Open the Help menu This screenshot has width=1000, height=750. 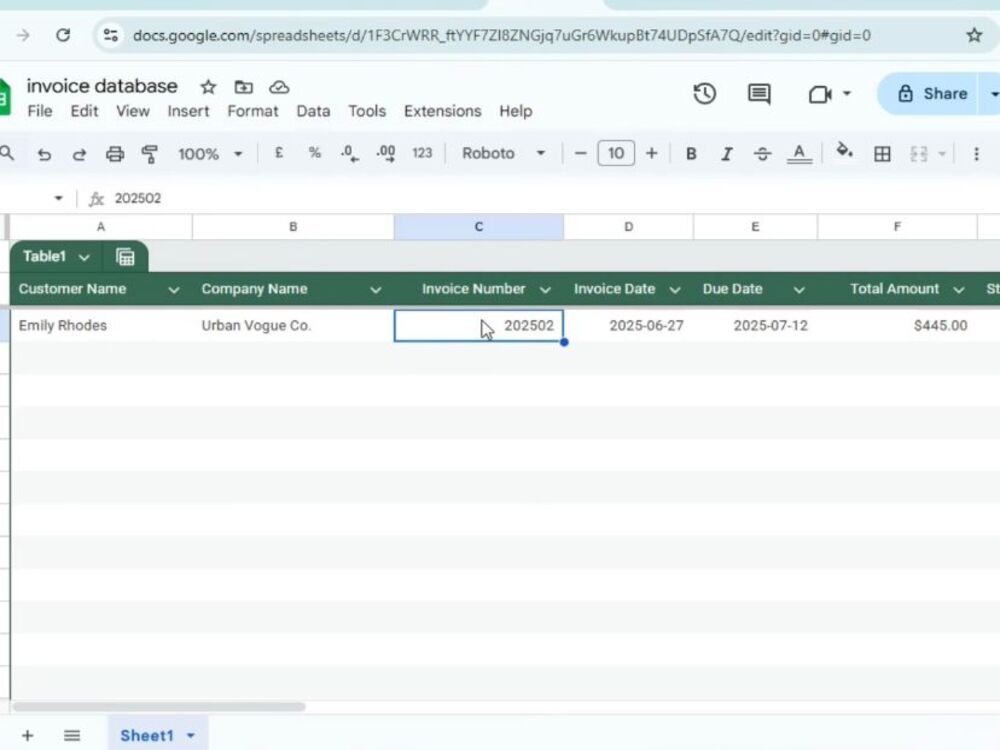tap(515, 111)
